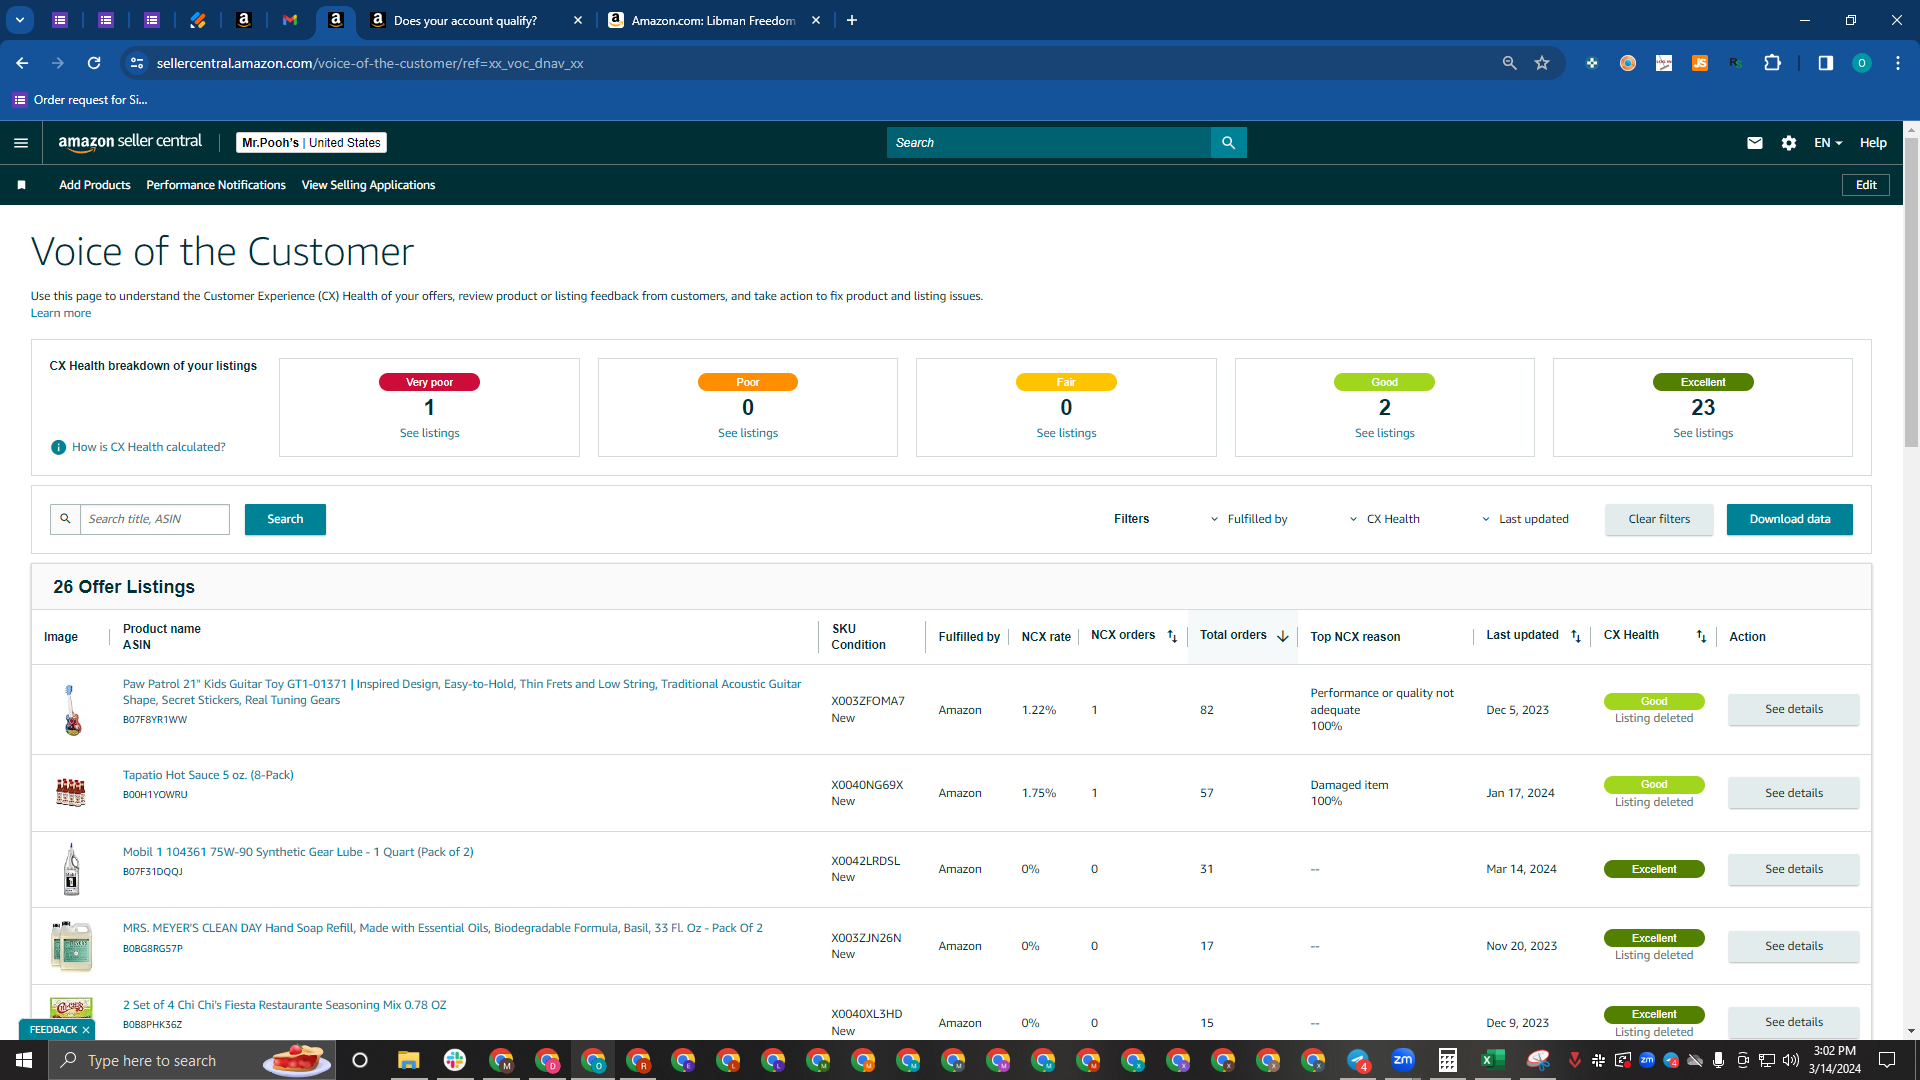Open the Learn more link
This screenshot has width=1920, height=1080.
(61, 313)
